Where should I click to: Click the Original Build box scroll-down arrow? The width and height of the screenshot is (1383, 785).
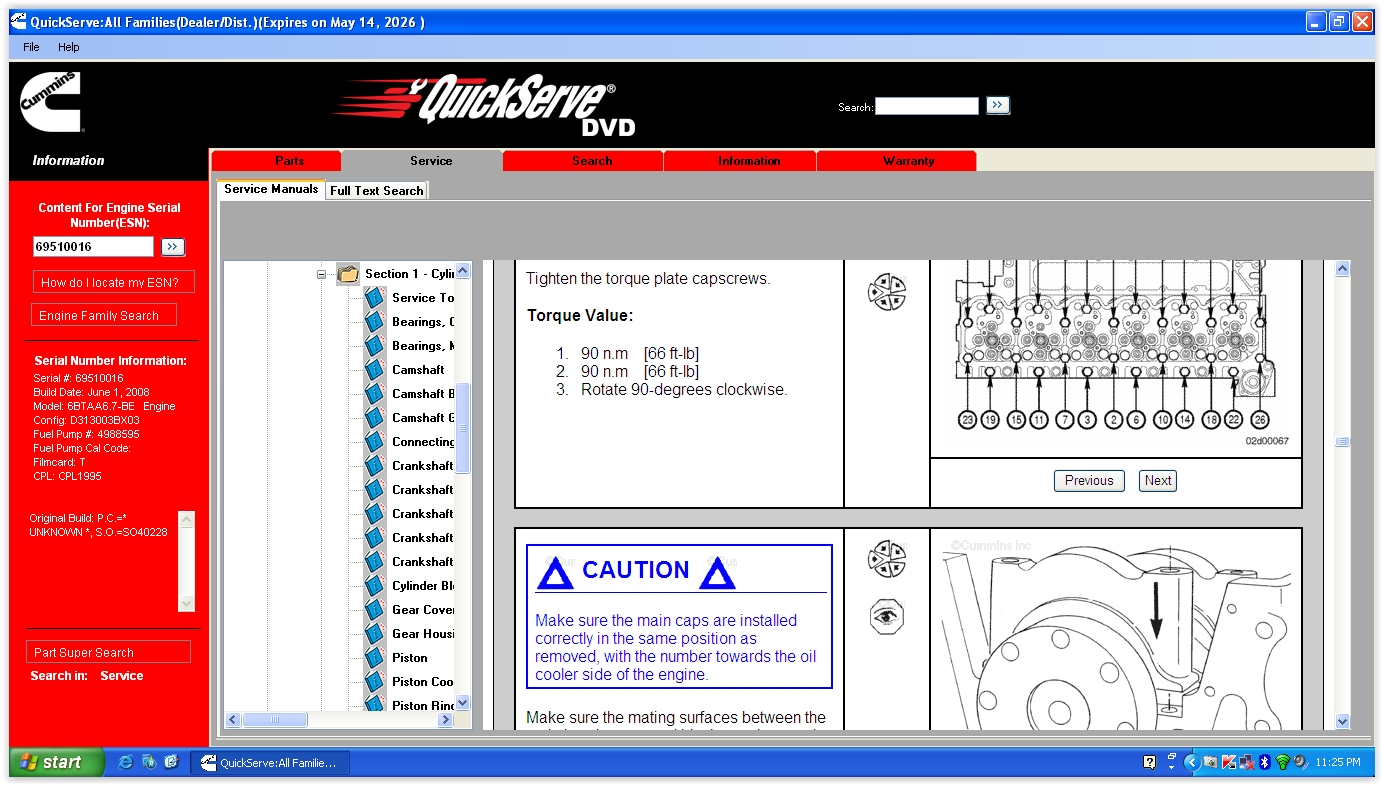(186, 603)
